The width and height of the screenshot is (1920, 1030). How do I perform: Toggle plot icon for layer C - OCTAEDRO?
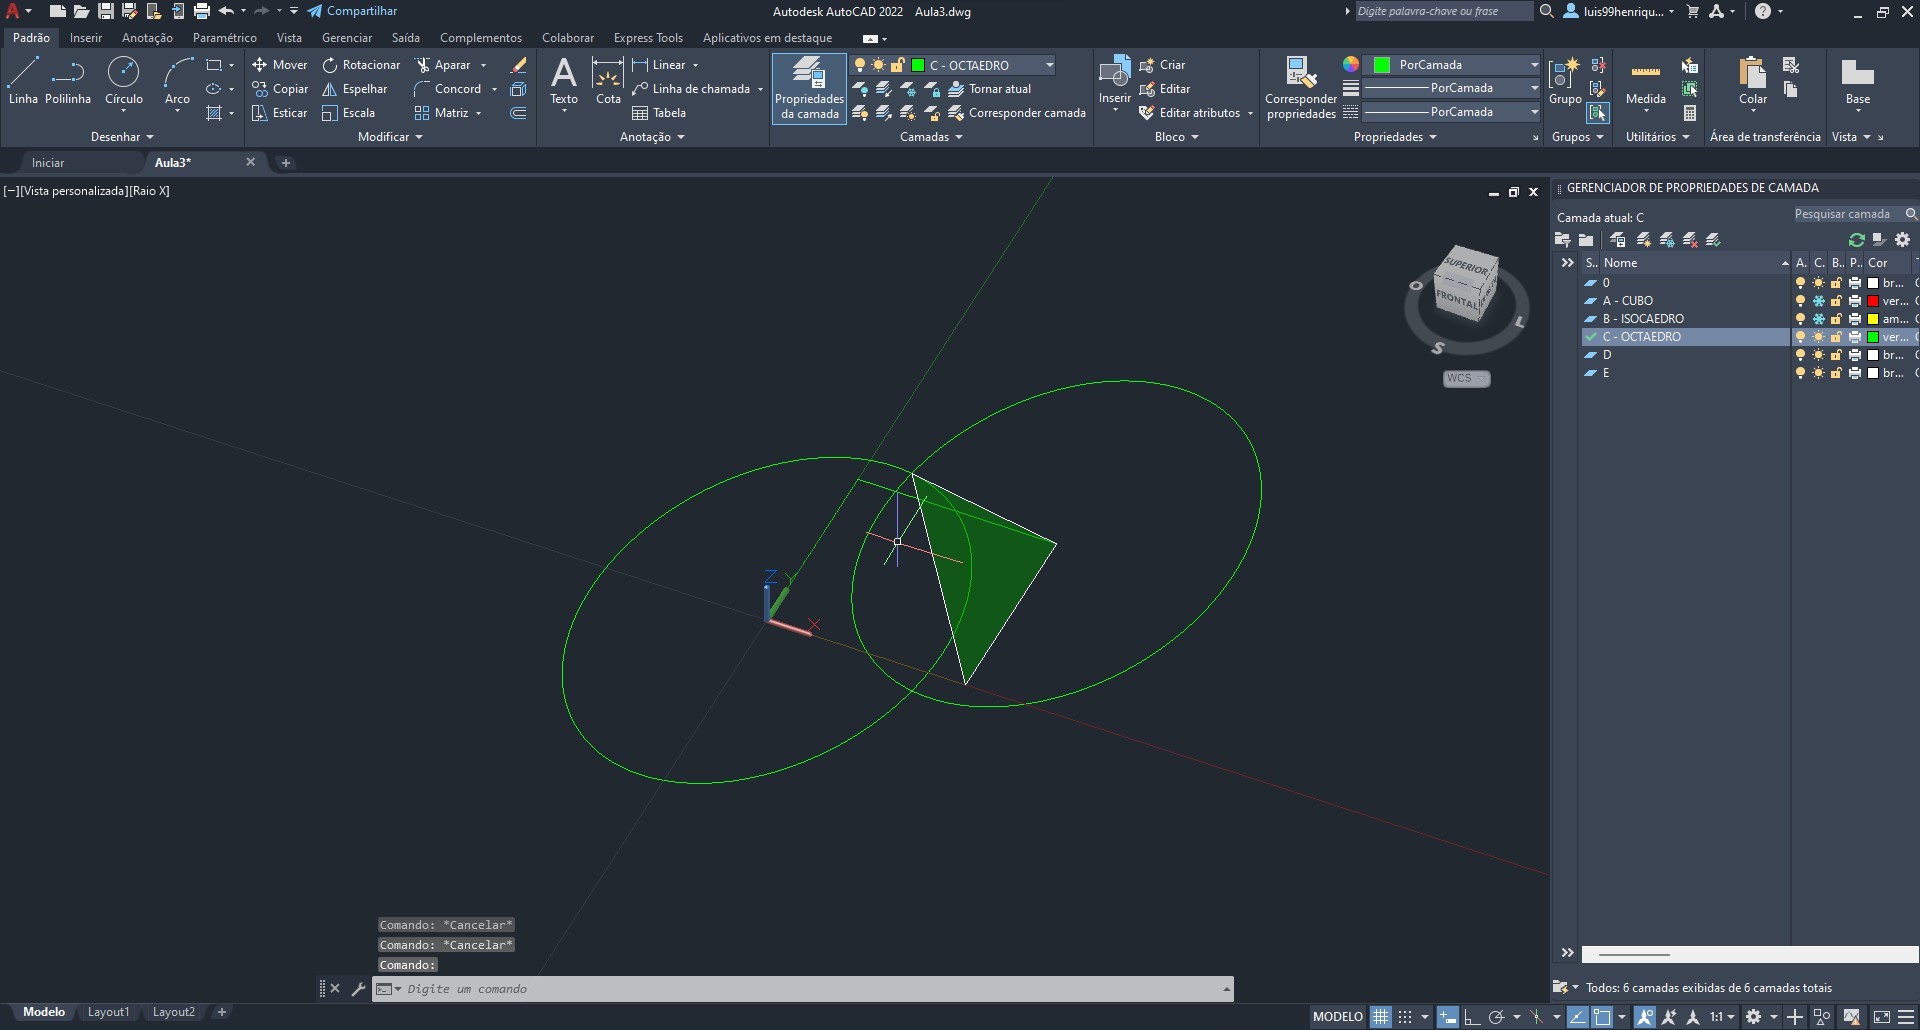pyautogui.click(x=1855, y=337)
